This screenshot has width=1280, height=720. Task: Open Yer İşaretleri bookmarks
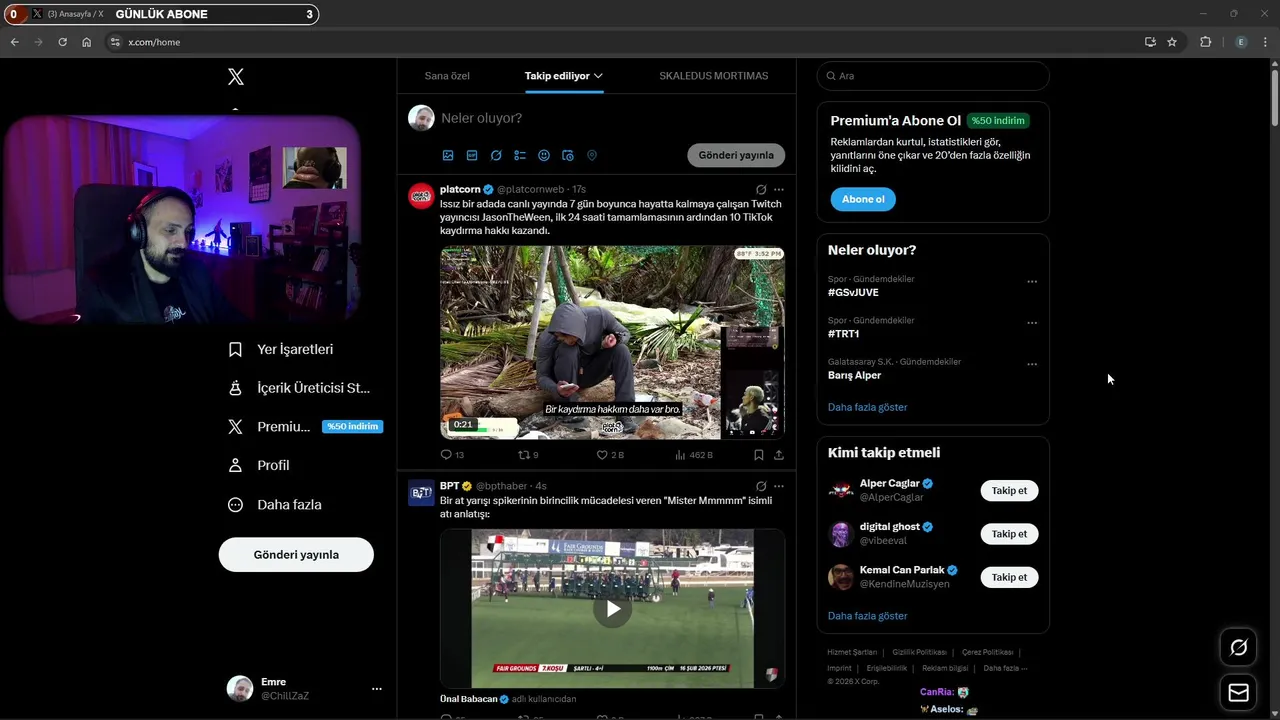click(x=281, y=349)
